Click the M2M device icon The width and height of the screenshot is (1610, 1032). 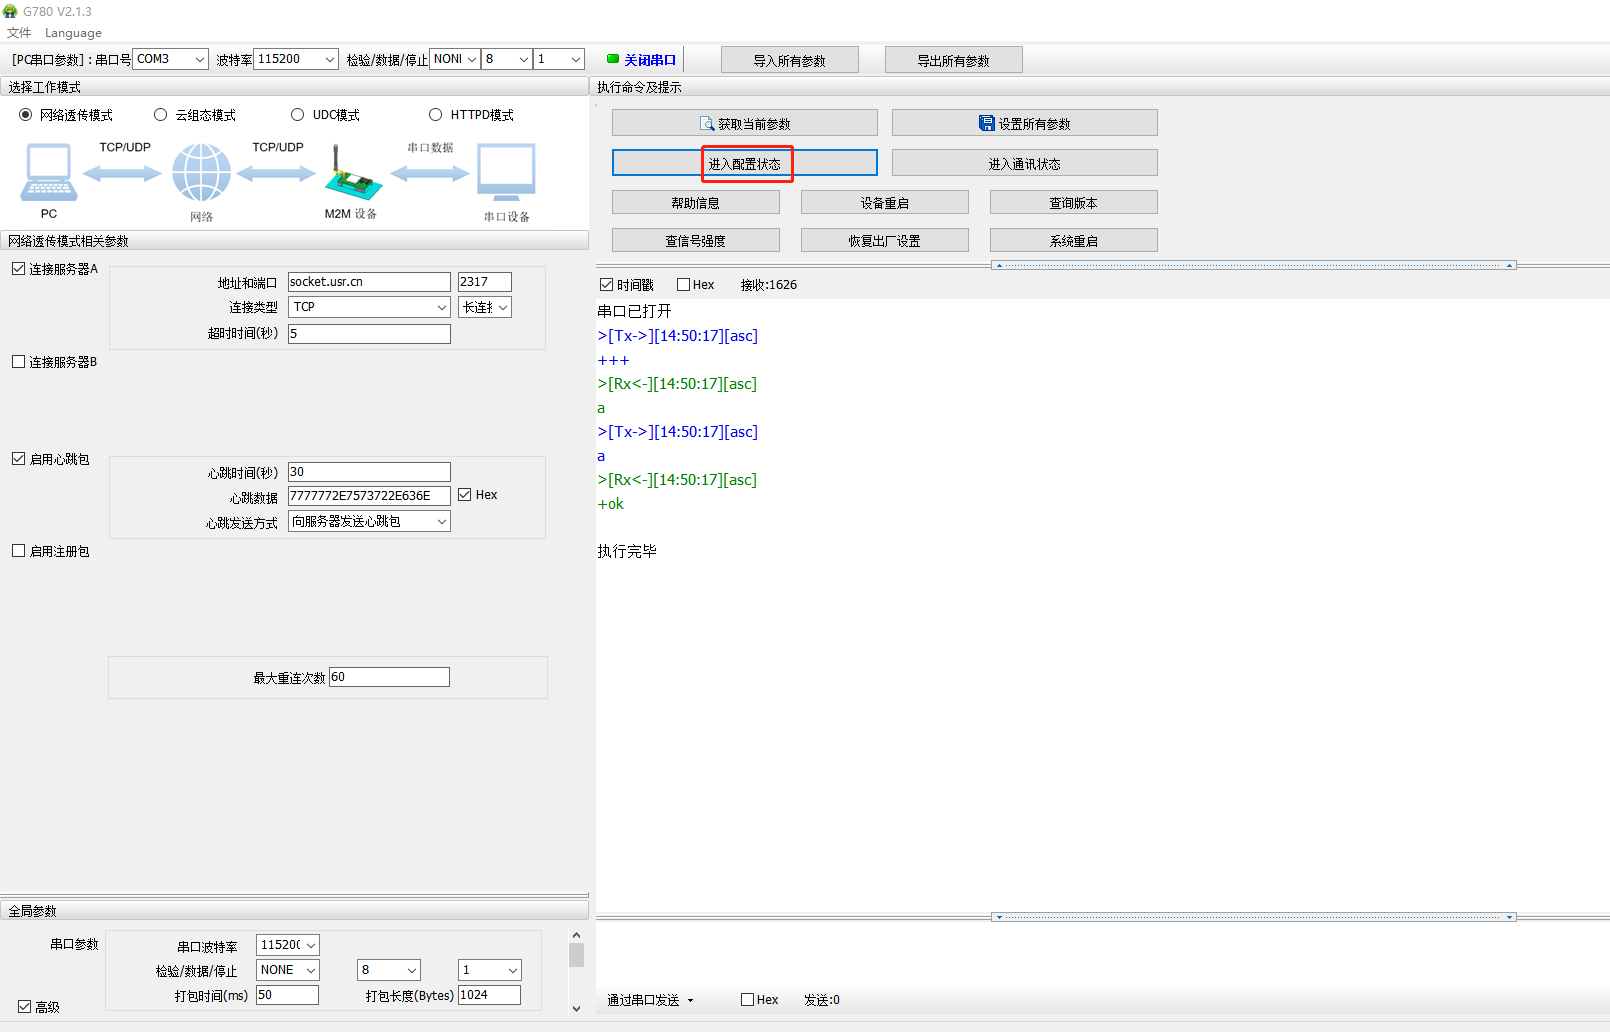click(352, 175)
